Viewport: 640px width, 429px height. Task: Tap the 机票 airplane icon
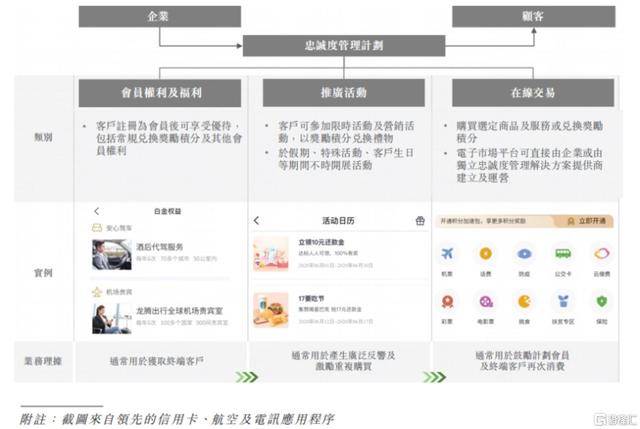(446, 254)
